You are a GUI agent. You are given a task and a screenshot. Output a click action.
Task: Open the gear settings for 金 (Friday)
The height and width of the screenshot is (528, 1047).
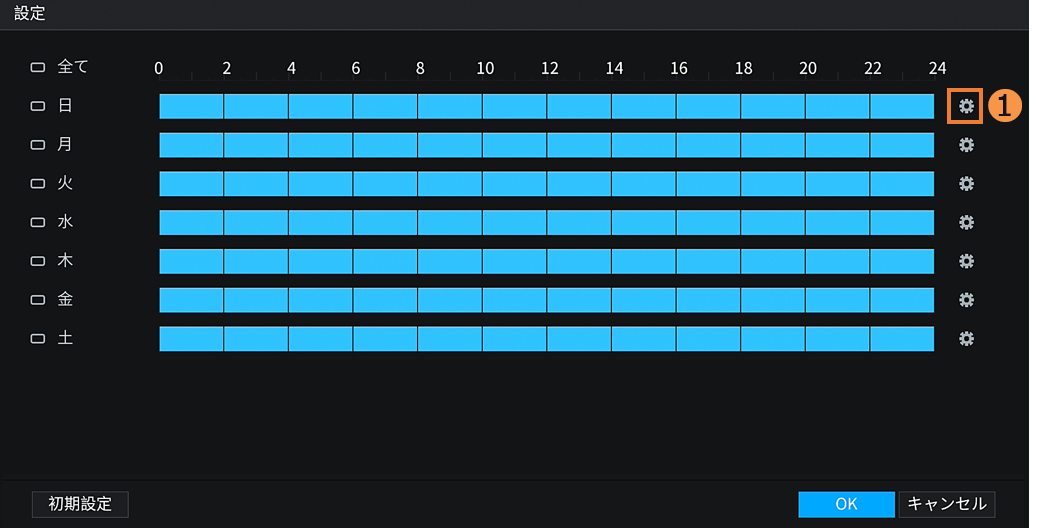[x=966, y=300]
